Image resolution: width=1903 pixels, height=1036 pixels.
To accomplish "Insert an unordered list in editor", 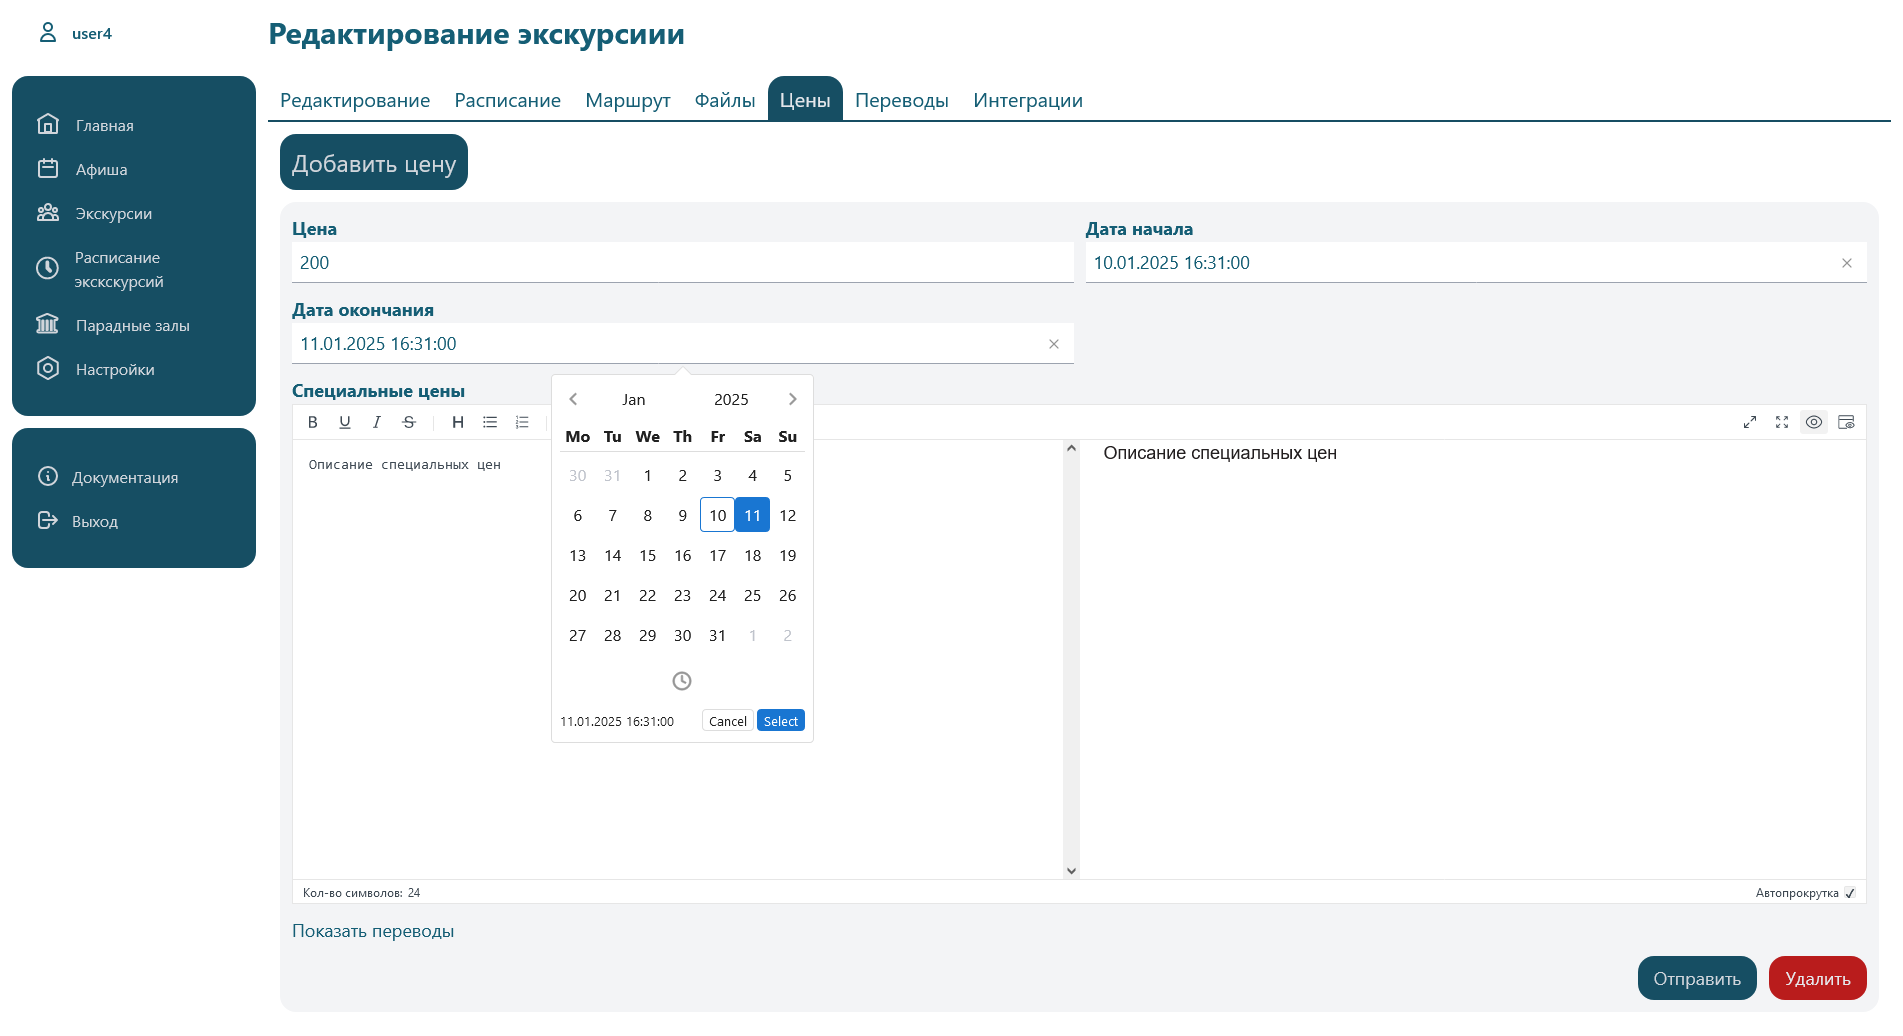I will click(x=490, y=422).
